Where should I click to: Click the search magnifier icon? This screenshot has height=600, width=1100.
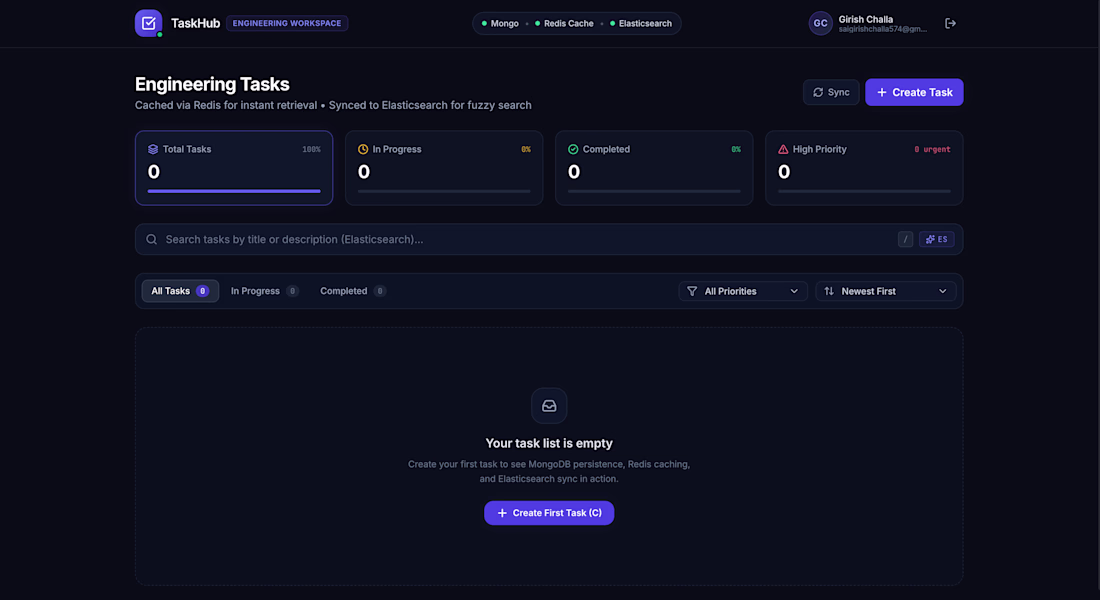[152, 239]
